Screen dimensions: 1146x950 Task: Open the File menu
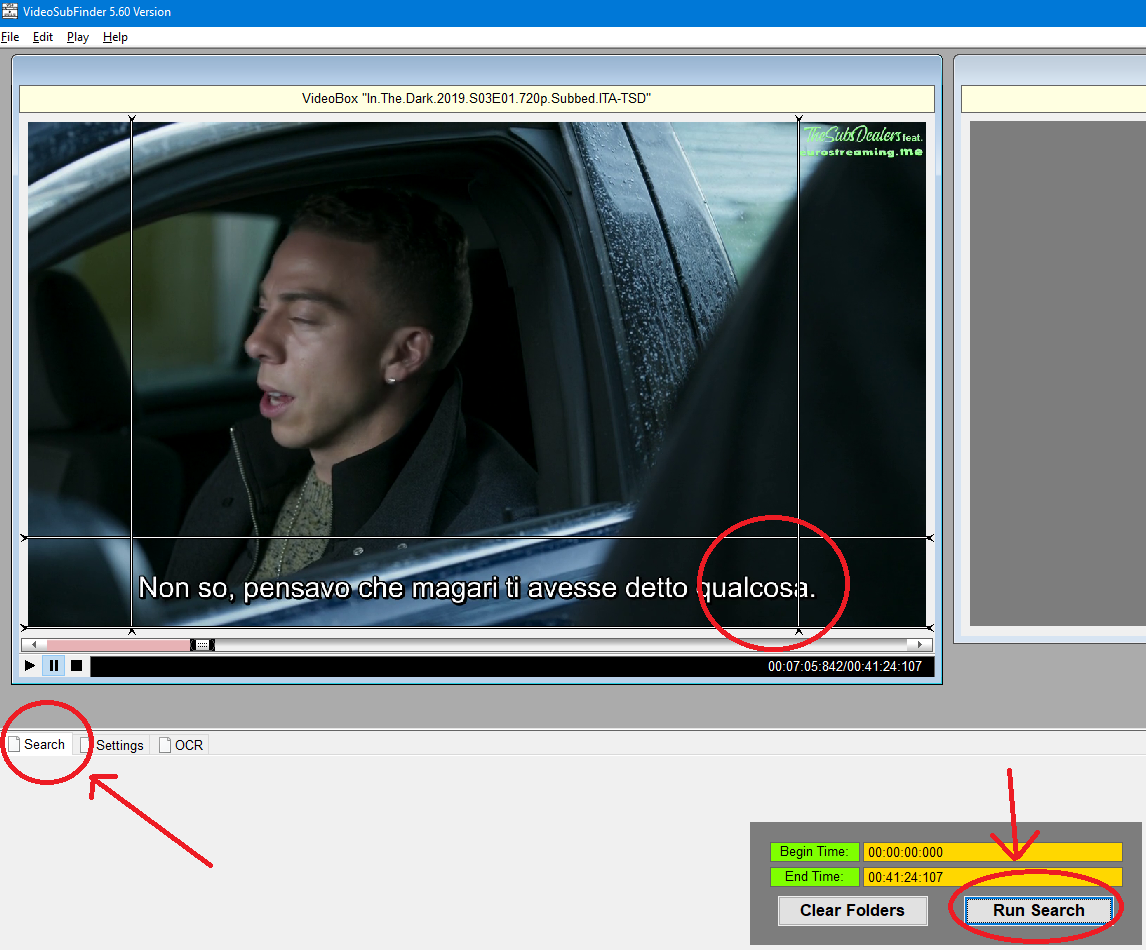pyautogui.click(x=10, y=37)
